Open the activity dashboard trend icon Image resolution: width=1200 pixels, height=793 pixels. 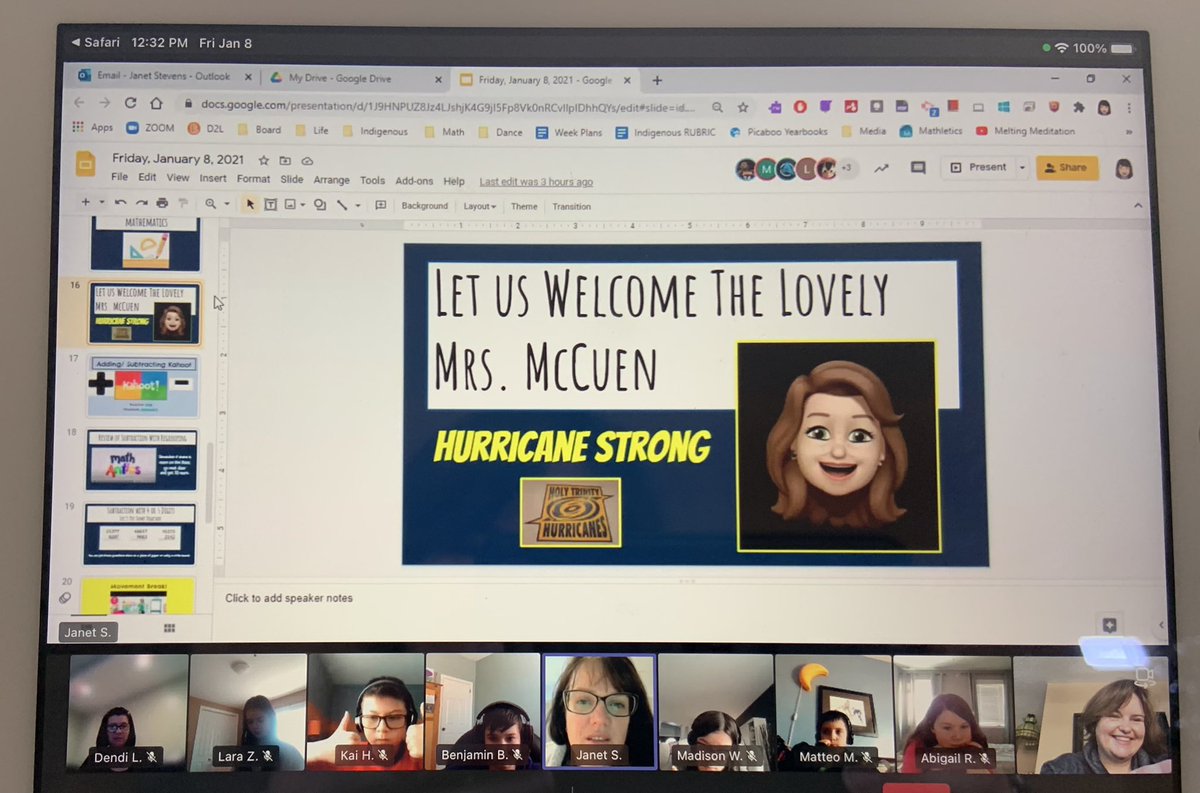(x=881, y=168)
